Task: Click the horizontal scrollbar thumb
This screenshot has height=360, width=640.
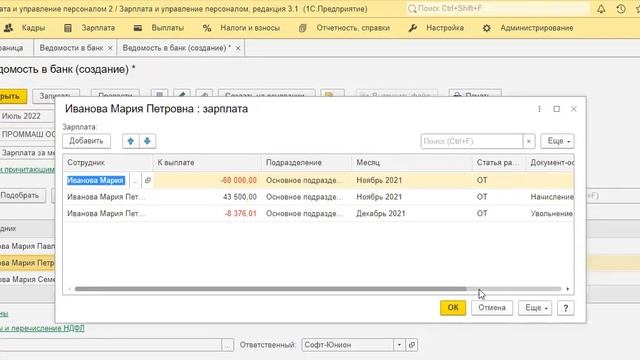Action: pos(271,289)
